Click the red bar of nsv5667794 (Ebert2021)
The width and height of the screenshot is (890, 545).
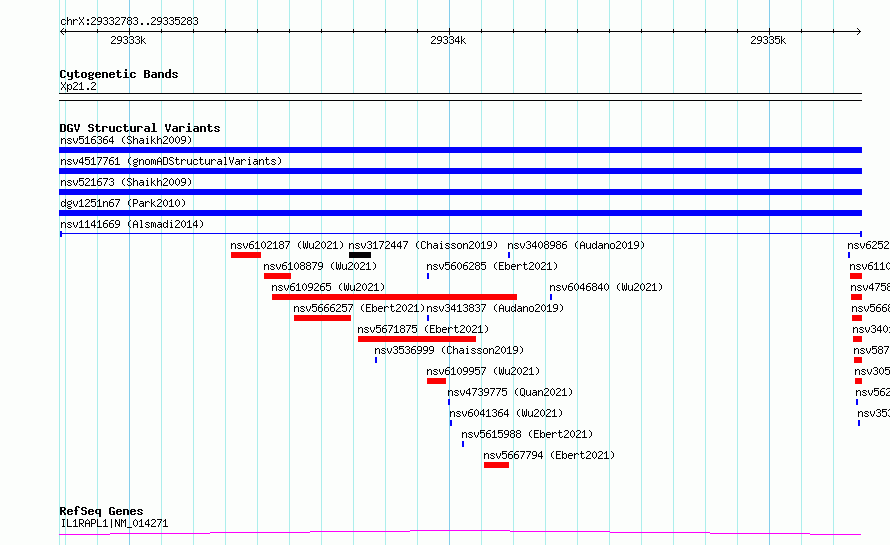tap(497, 465)
